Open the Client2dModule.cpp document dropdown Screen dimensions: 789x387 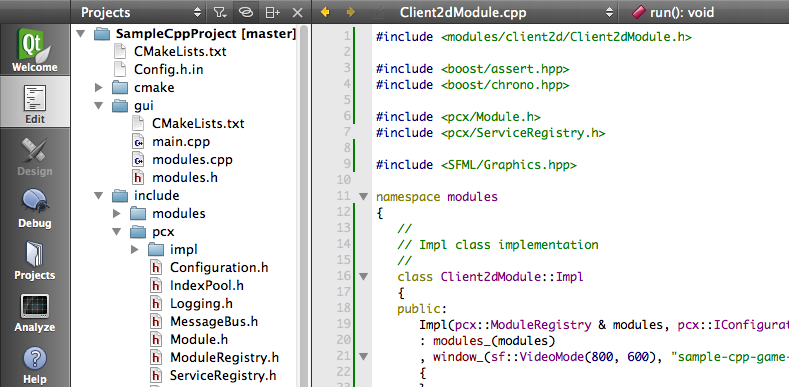(x=506, y=12)
